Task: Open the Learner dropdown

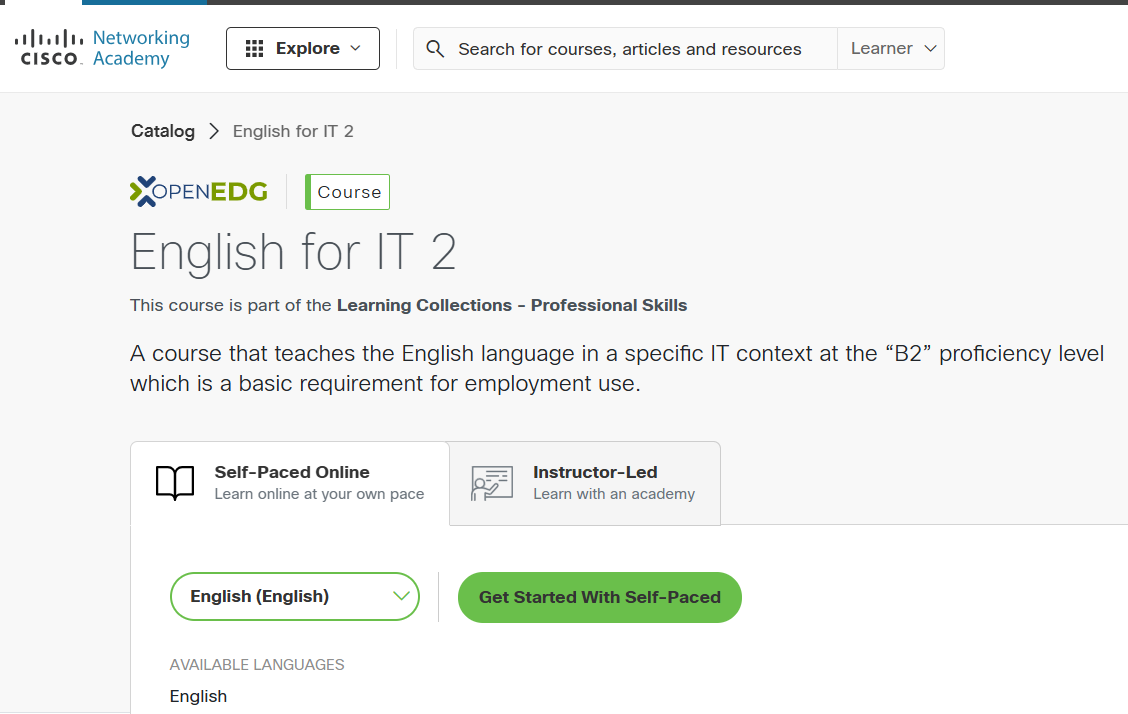Action: tap(890, 47)
